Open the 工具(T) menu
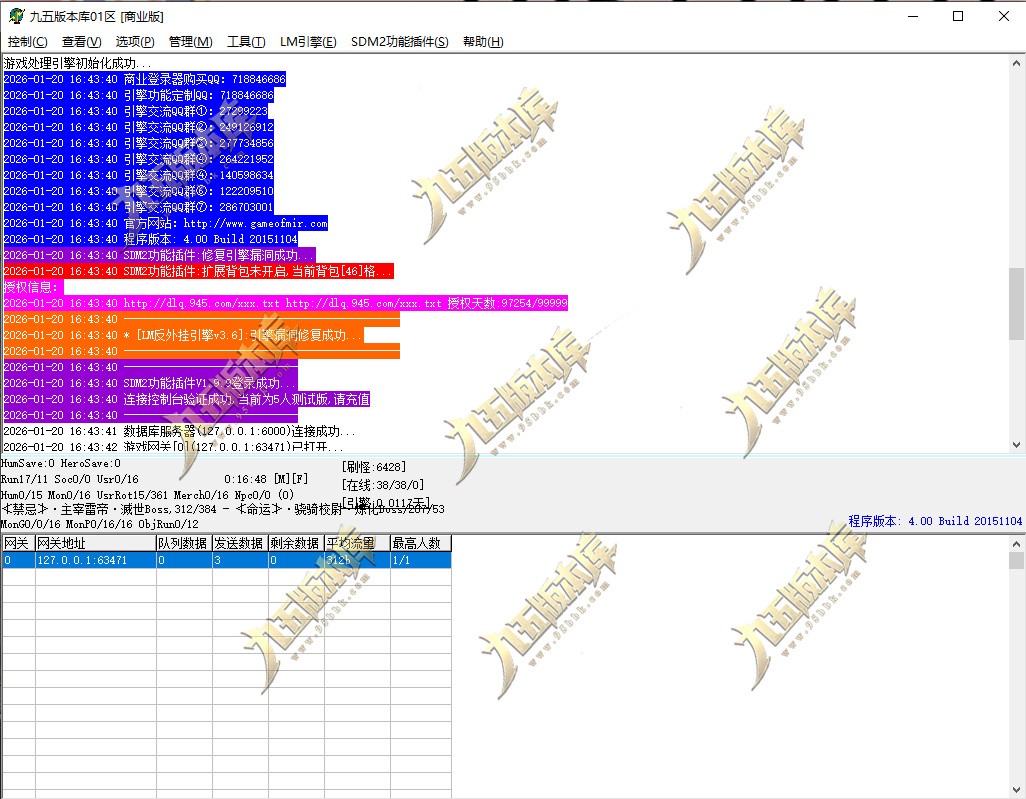The width and height of the screenshot is (1026, 799). point(246,42)
